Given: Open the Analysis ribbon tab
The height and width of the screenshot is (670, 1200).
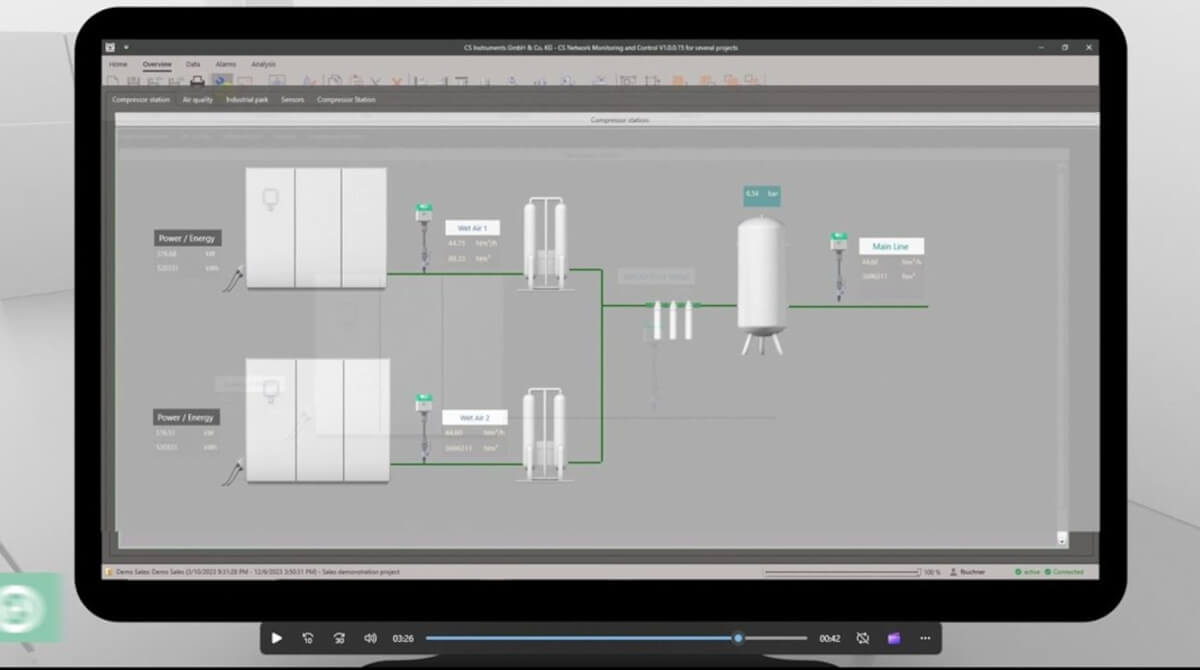Looking at the screenshot, I should tap(263, 64).
